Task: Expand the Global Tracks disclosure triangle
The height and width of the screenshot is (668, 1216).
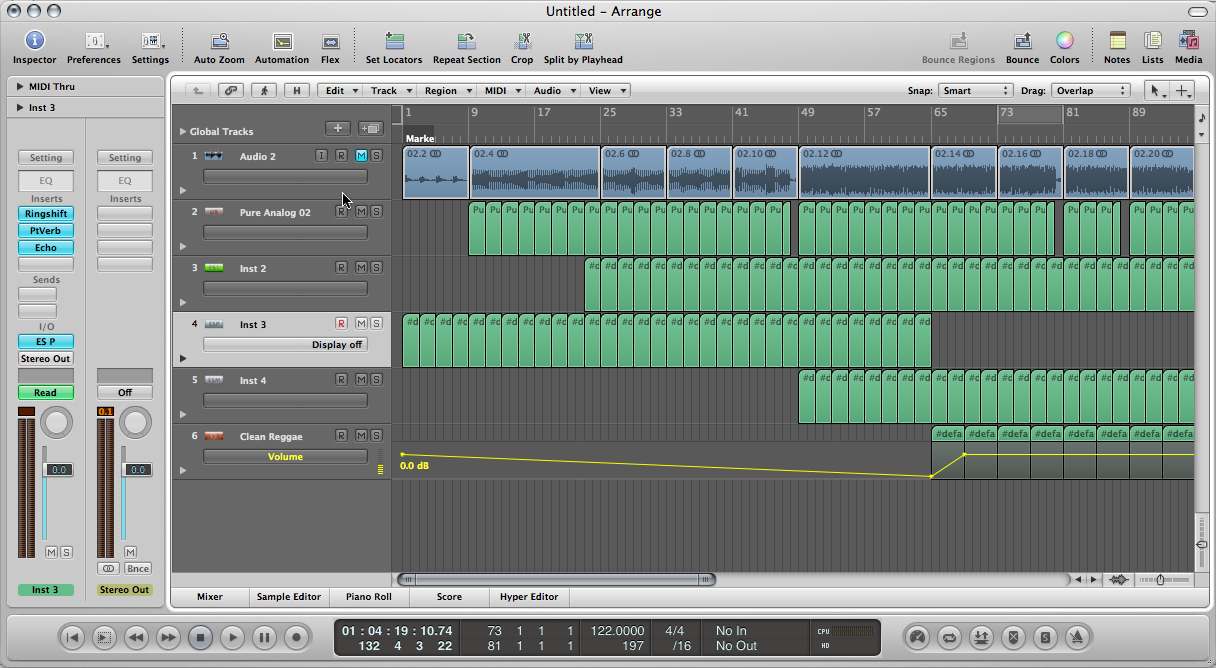Action: (x=182, y=131)
